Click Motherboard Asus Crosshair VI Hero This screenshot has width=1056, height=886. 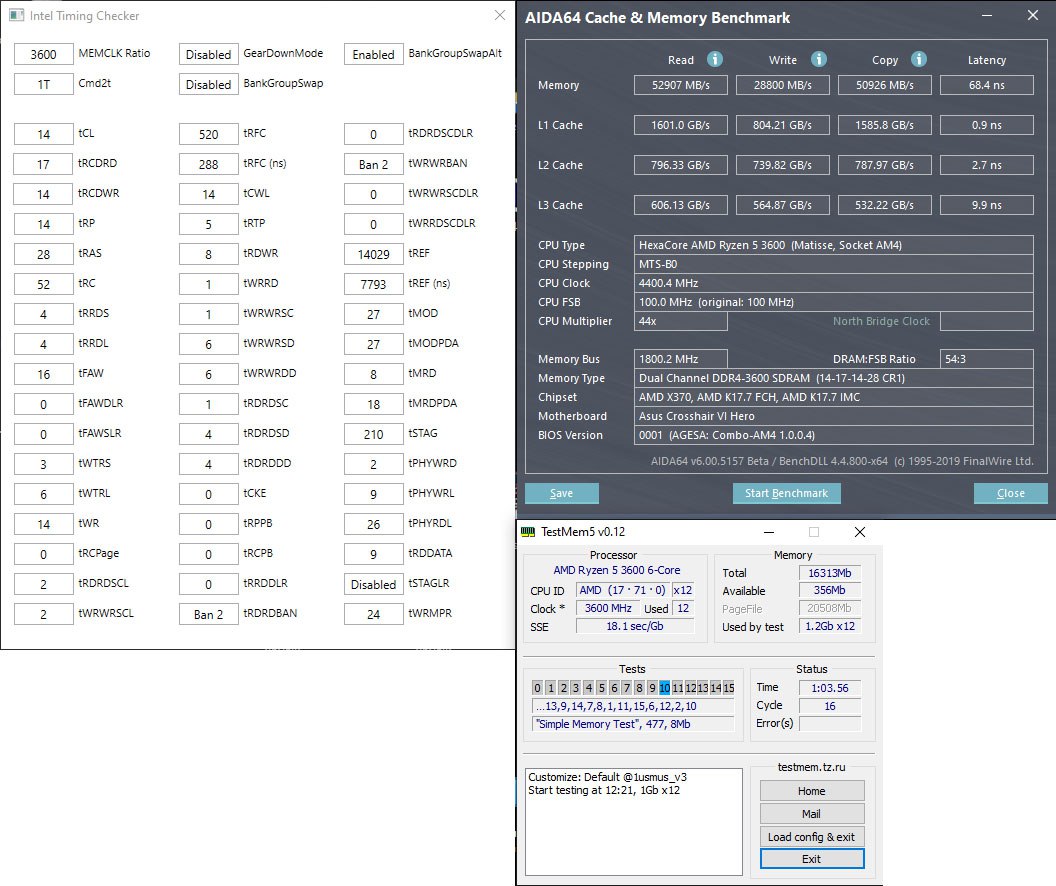[x=834, y=416]
